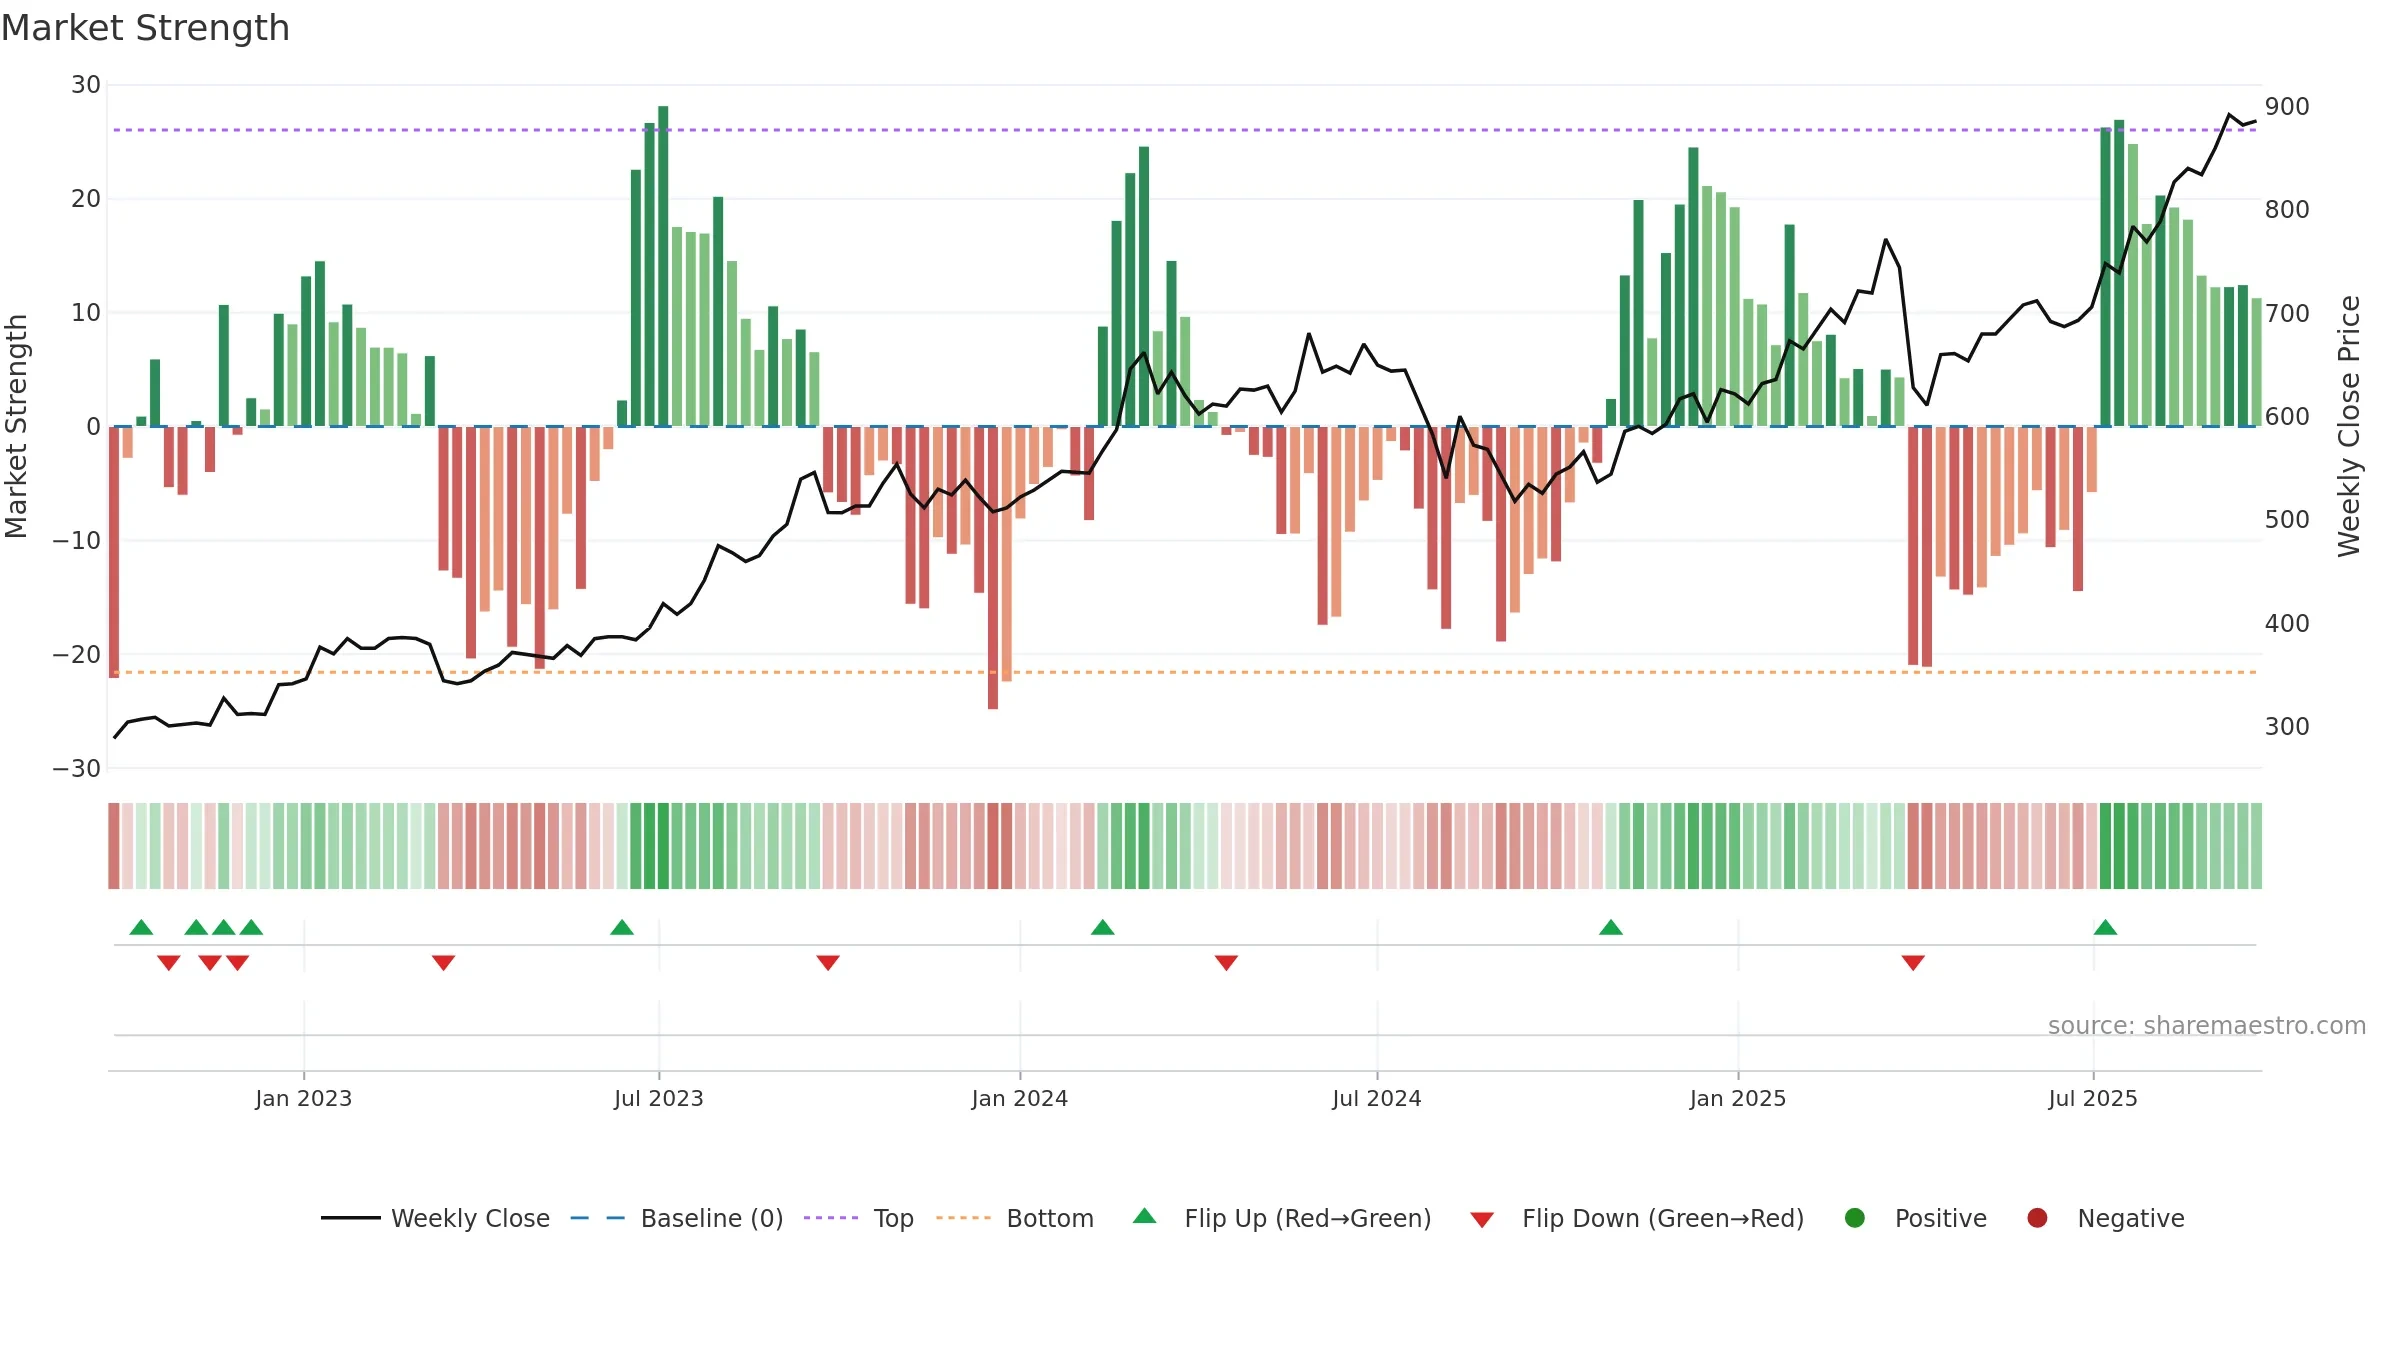
Task: Click the deepest red bar near Dec 2023
Action: (x=993, y=568)
